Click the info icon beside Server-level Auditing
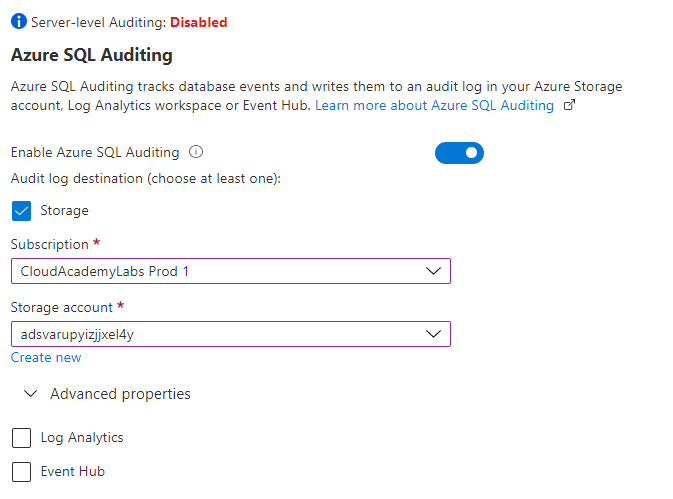 18,21
